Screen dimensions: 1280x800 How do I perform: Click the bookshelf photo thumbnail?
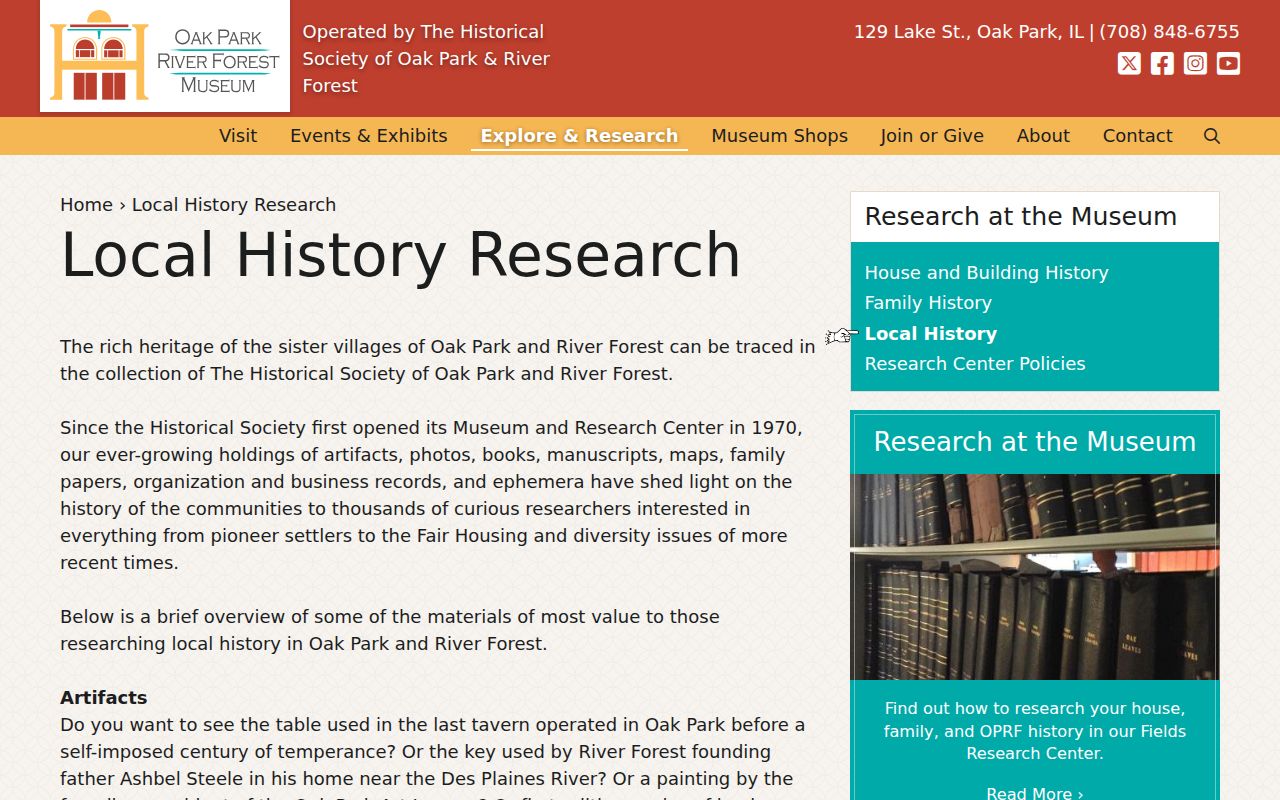point(1035,577)
